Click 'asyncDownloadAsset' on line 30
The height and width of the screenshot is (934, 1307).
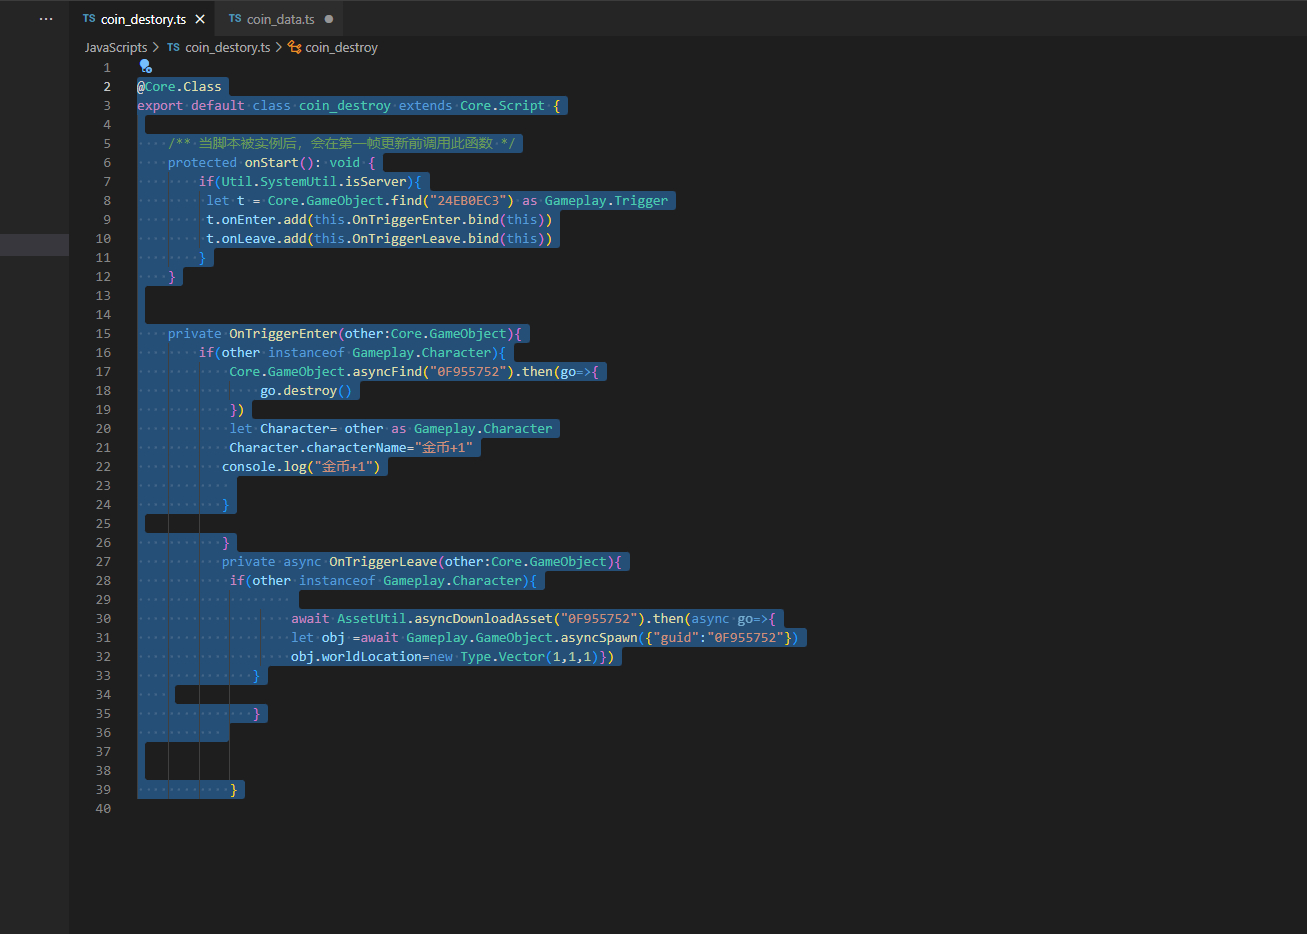point(483,618)
